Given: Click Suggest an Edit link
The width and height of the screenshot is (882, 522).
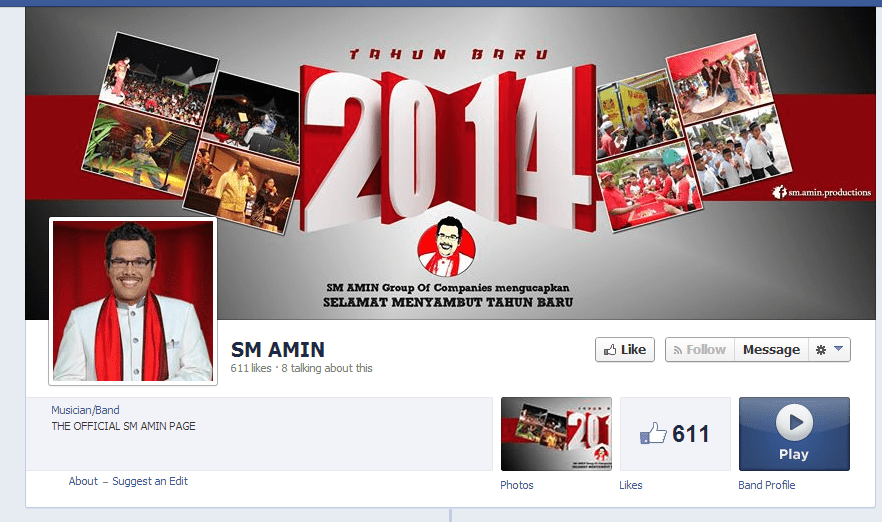Looking at the screenshot, I should point(150,481).
